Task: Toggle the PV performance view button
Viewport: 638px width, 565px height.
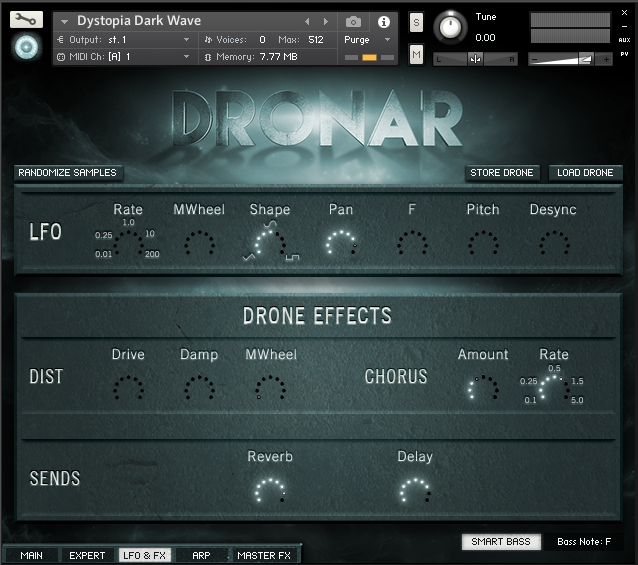Action: click(x=624, y=54)
